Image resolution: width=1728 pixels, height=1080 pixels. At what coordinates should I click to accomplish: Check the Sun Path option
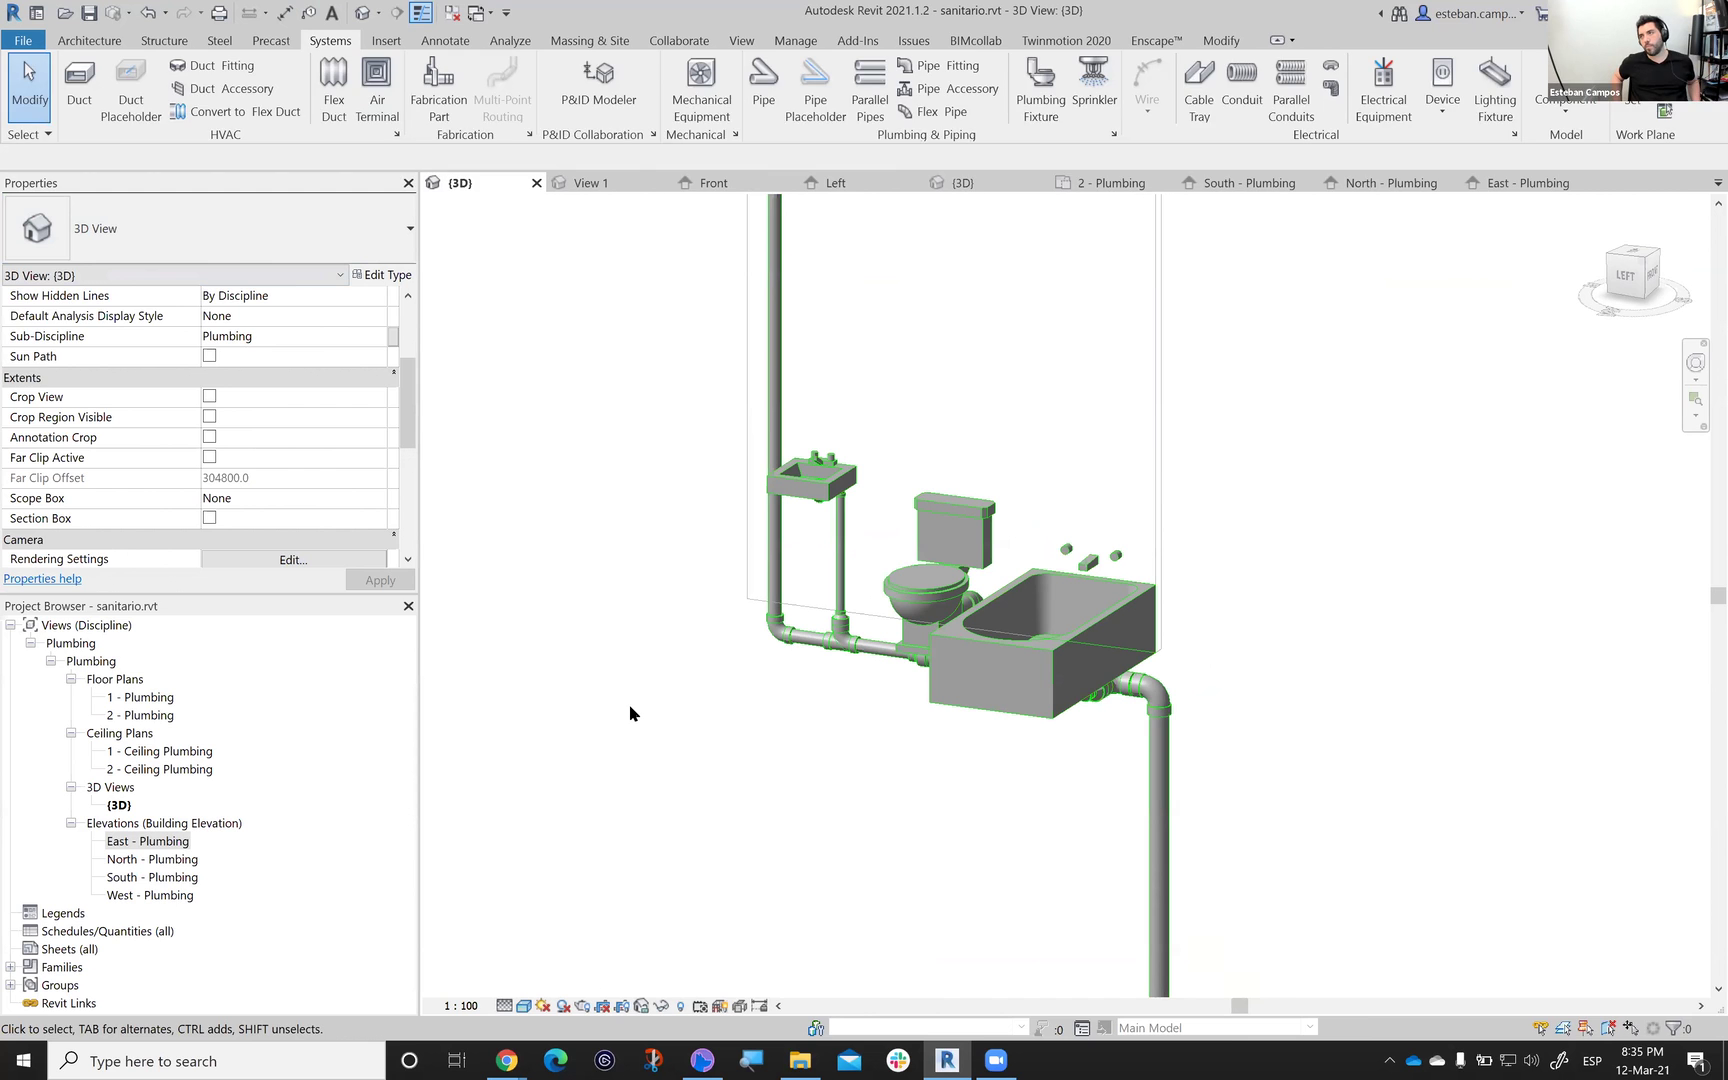[x=209, y=356]
